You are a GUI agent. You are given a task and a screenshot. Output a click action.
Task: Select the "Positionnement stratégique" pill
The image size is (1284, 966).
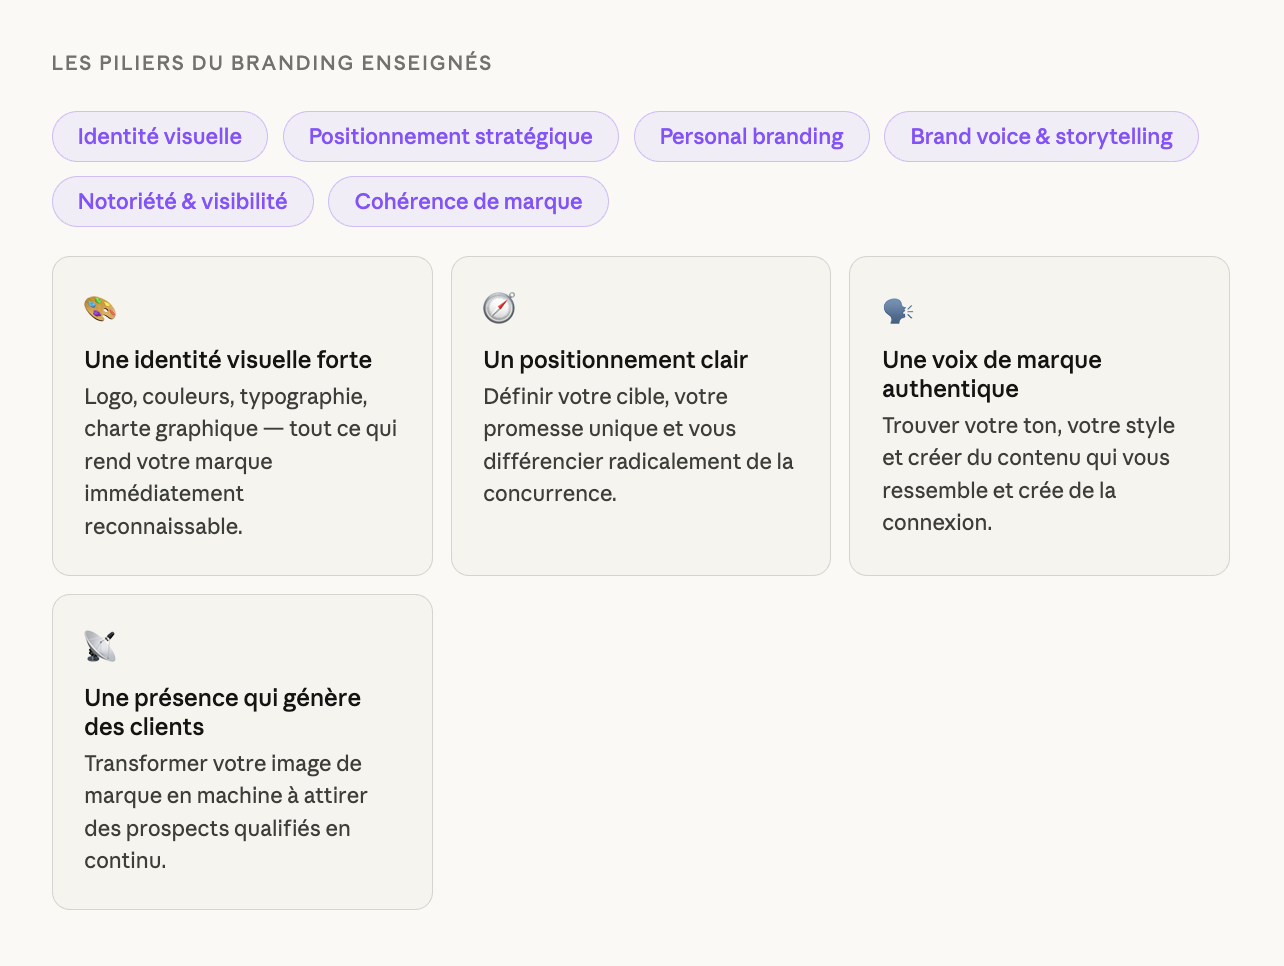click(x=450, y=137)
